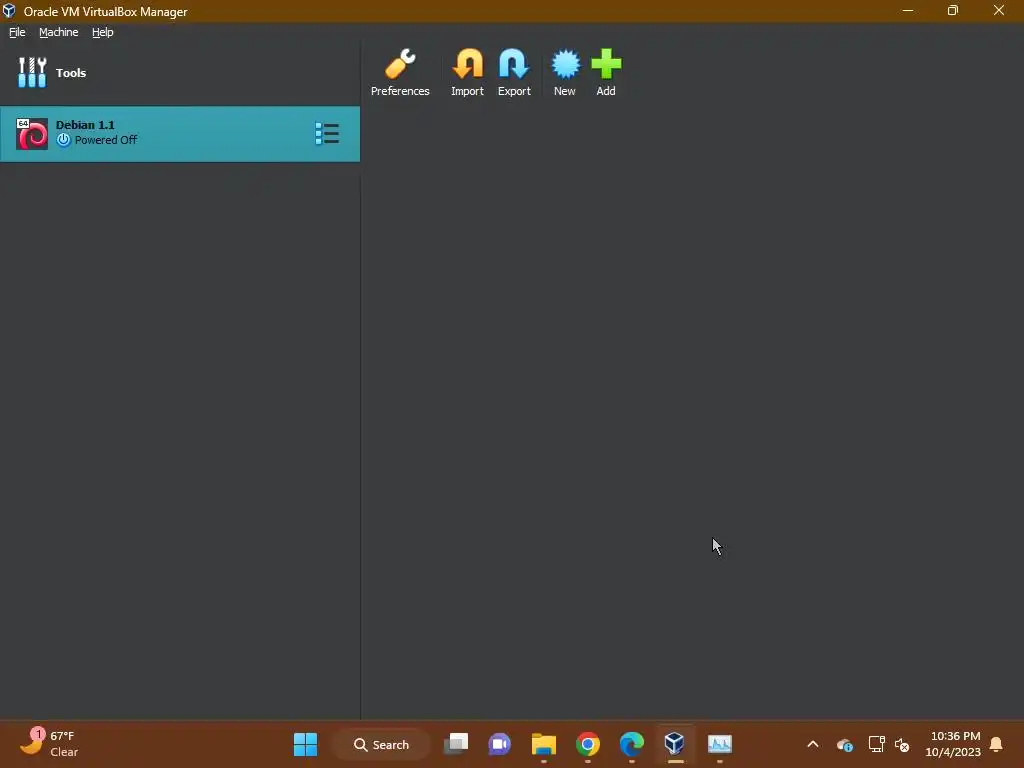1024x768 pixels.
Task: Open the notifications bell icon
Action: click(997, 744)
